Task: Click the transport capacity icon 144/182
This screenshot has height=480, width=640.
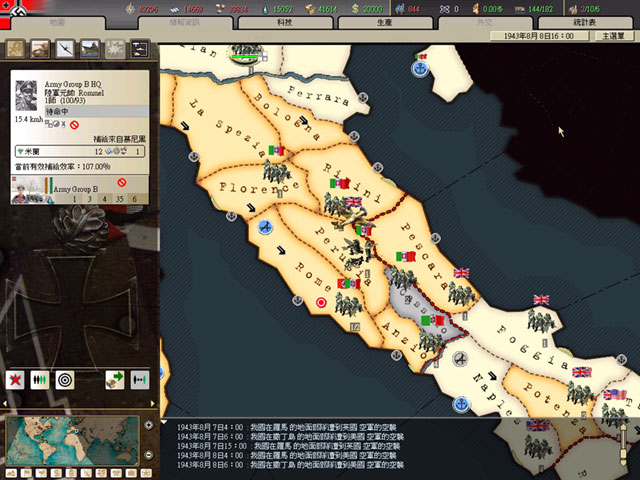Action: (x=519, y=9)
